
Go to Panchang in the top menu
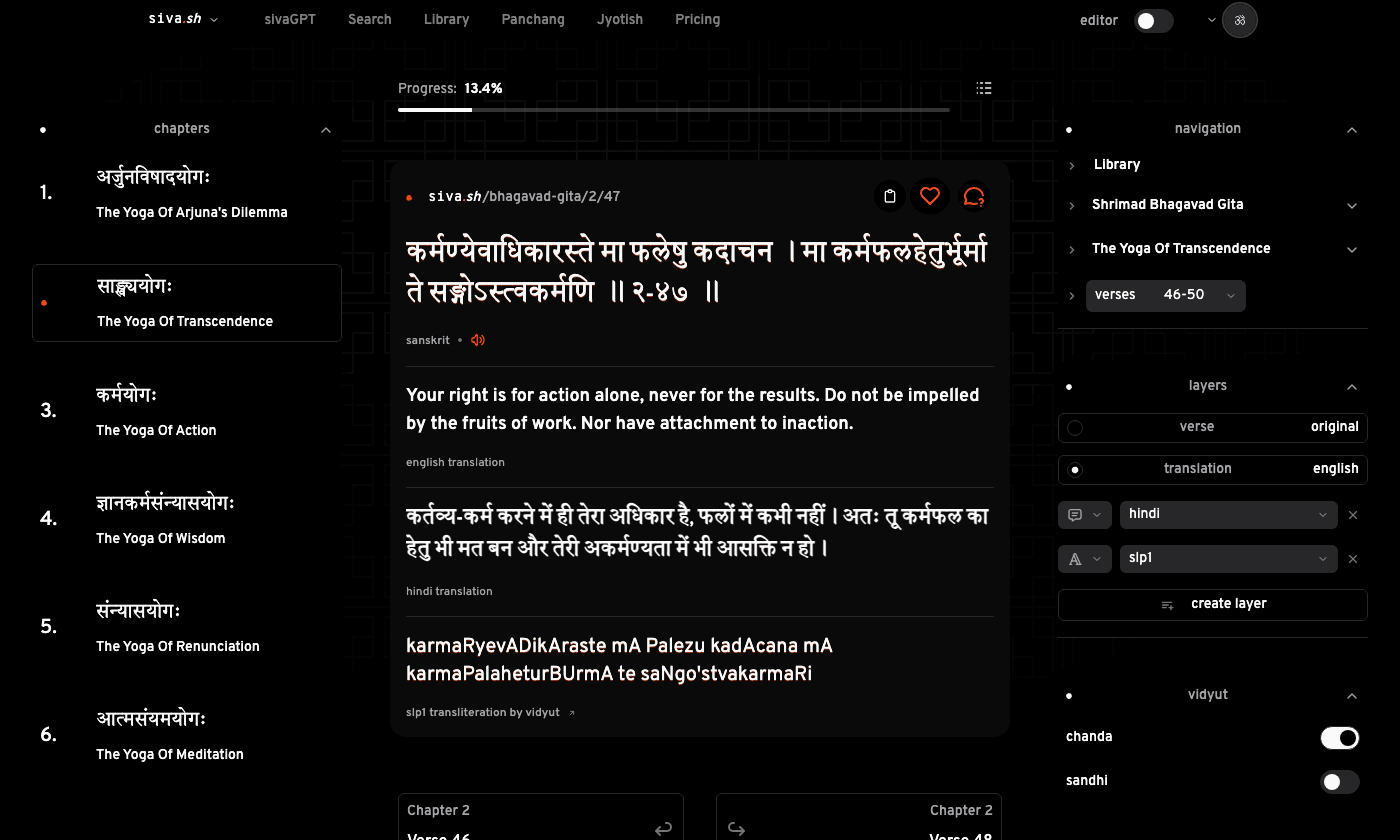[x=533, y=20]
